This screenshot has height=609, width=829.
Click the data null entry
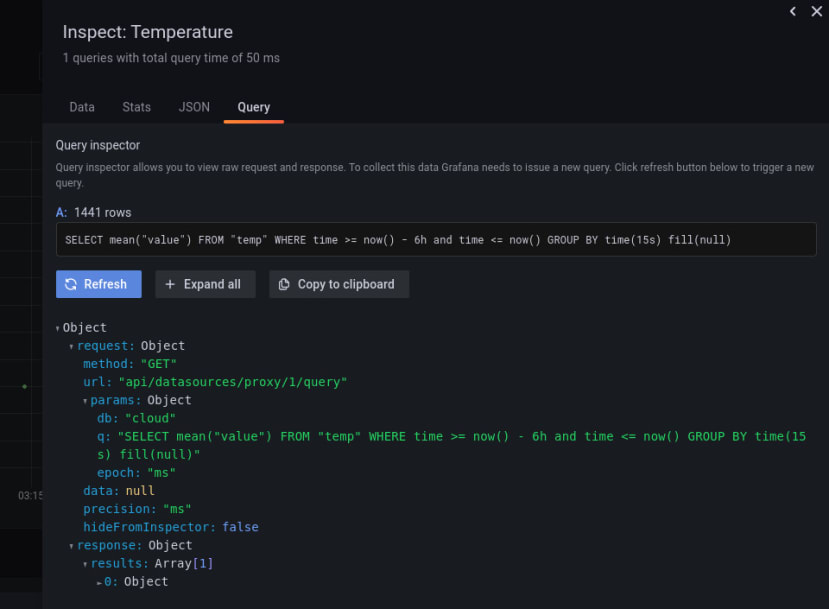coord(119,491)
